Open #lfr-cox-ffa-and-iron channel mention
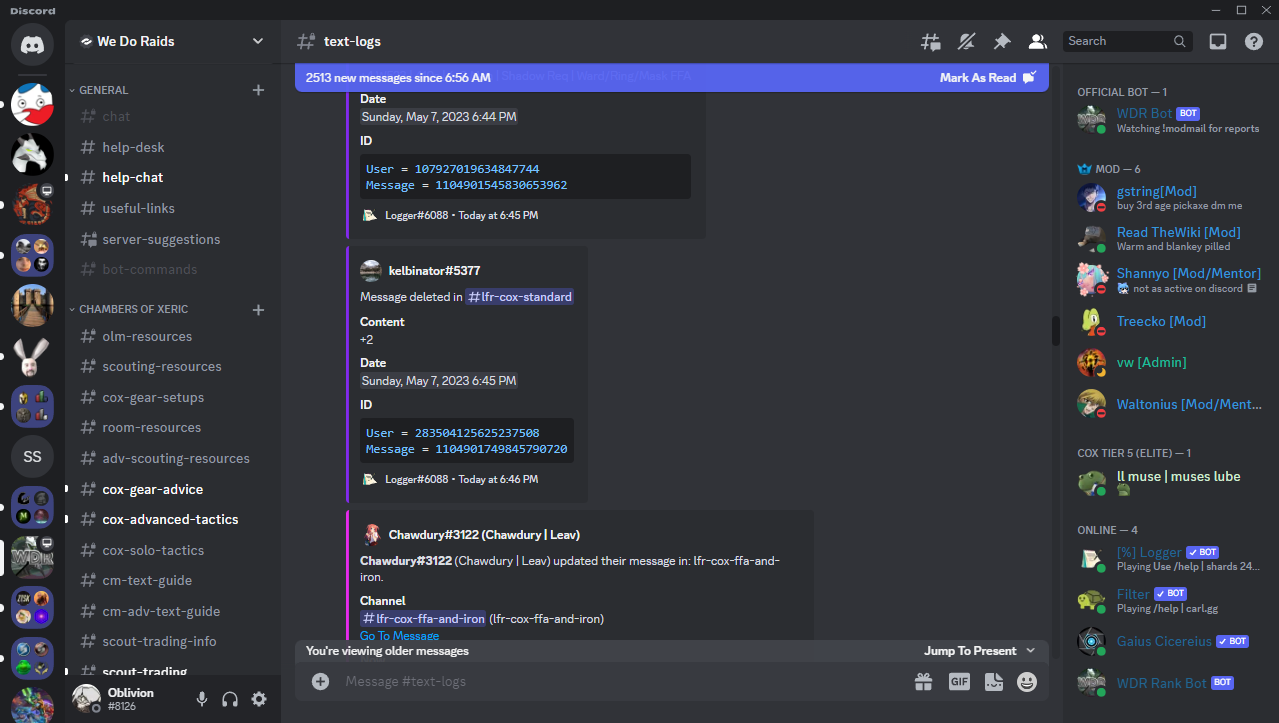This screenshot has width=1279, height=723. coord(423,619)
